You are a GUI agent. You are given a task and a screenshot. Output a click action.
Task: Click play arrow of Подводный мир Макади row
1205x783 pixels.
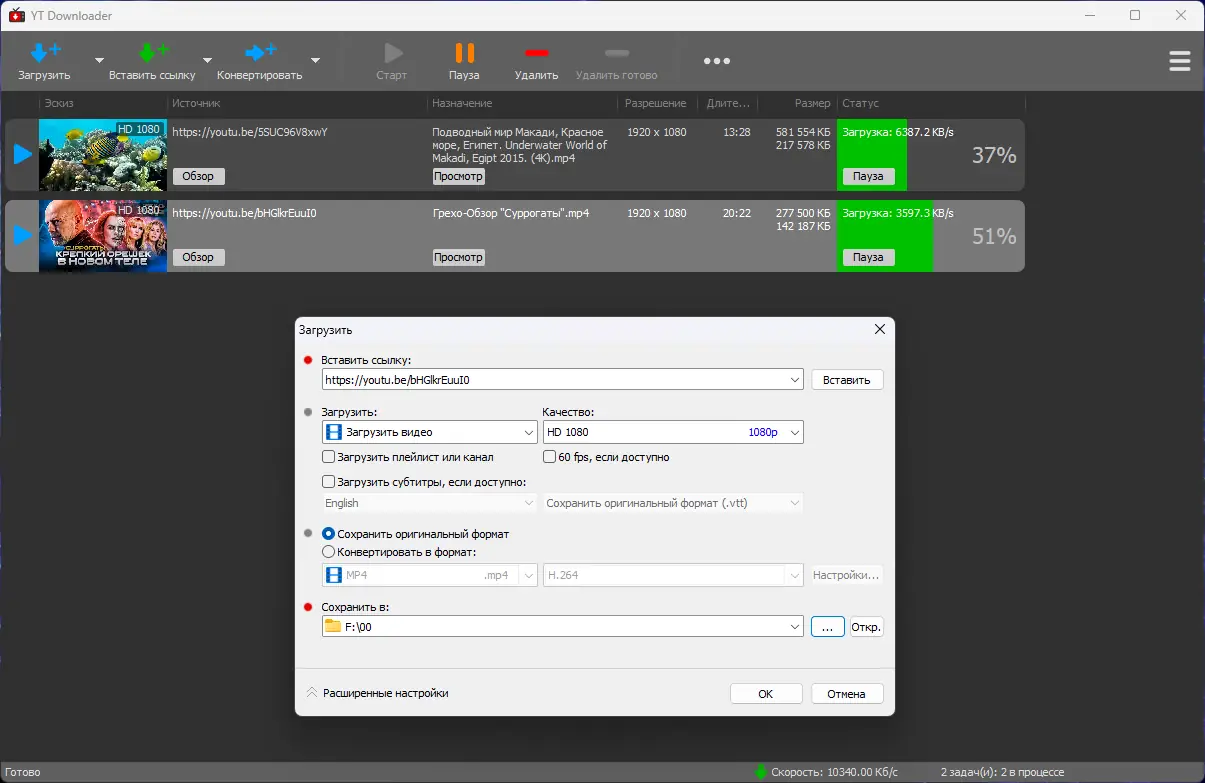tap(22, 155)
